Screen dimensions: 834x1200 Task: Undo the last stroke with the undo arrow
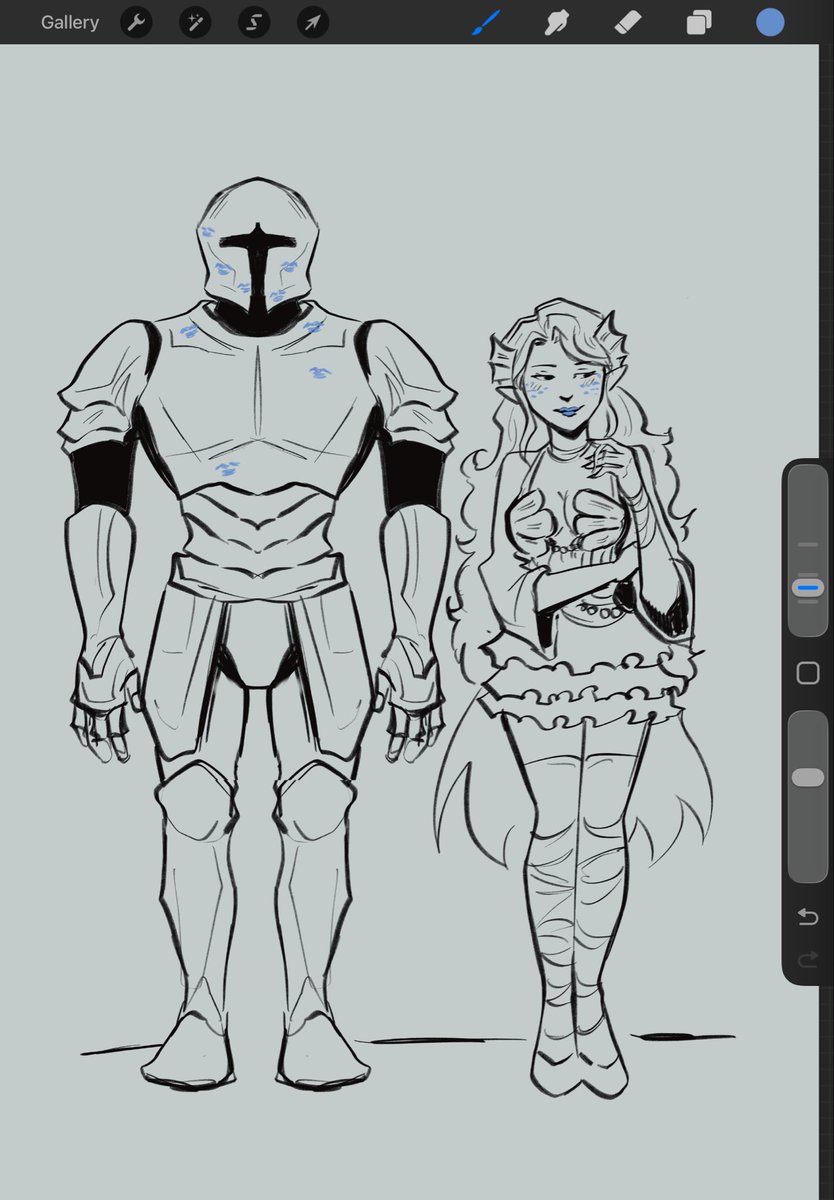point(807,915)
